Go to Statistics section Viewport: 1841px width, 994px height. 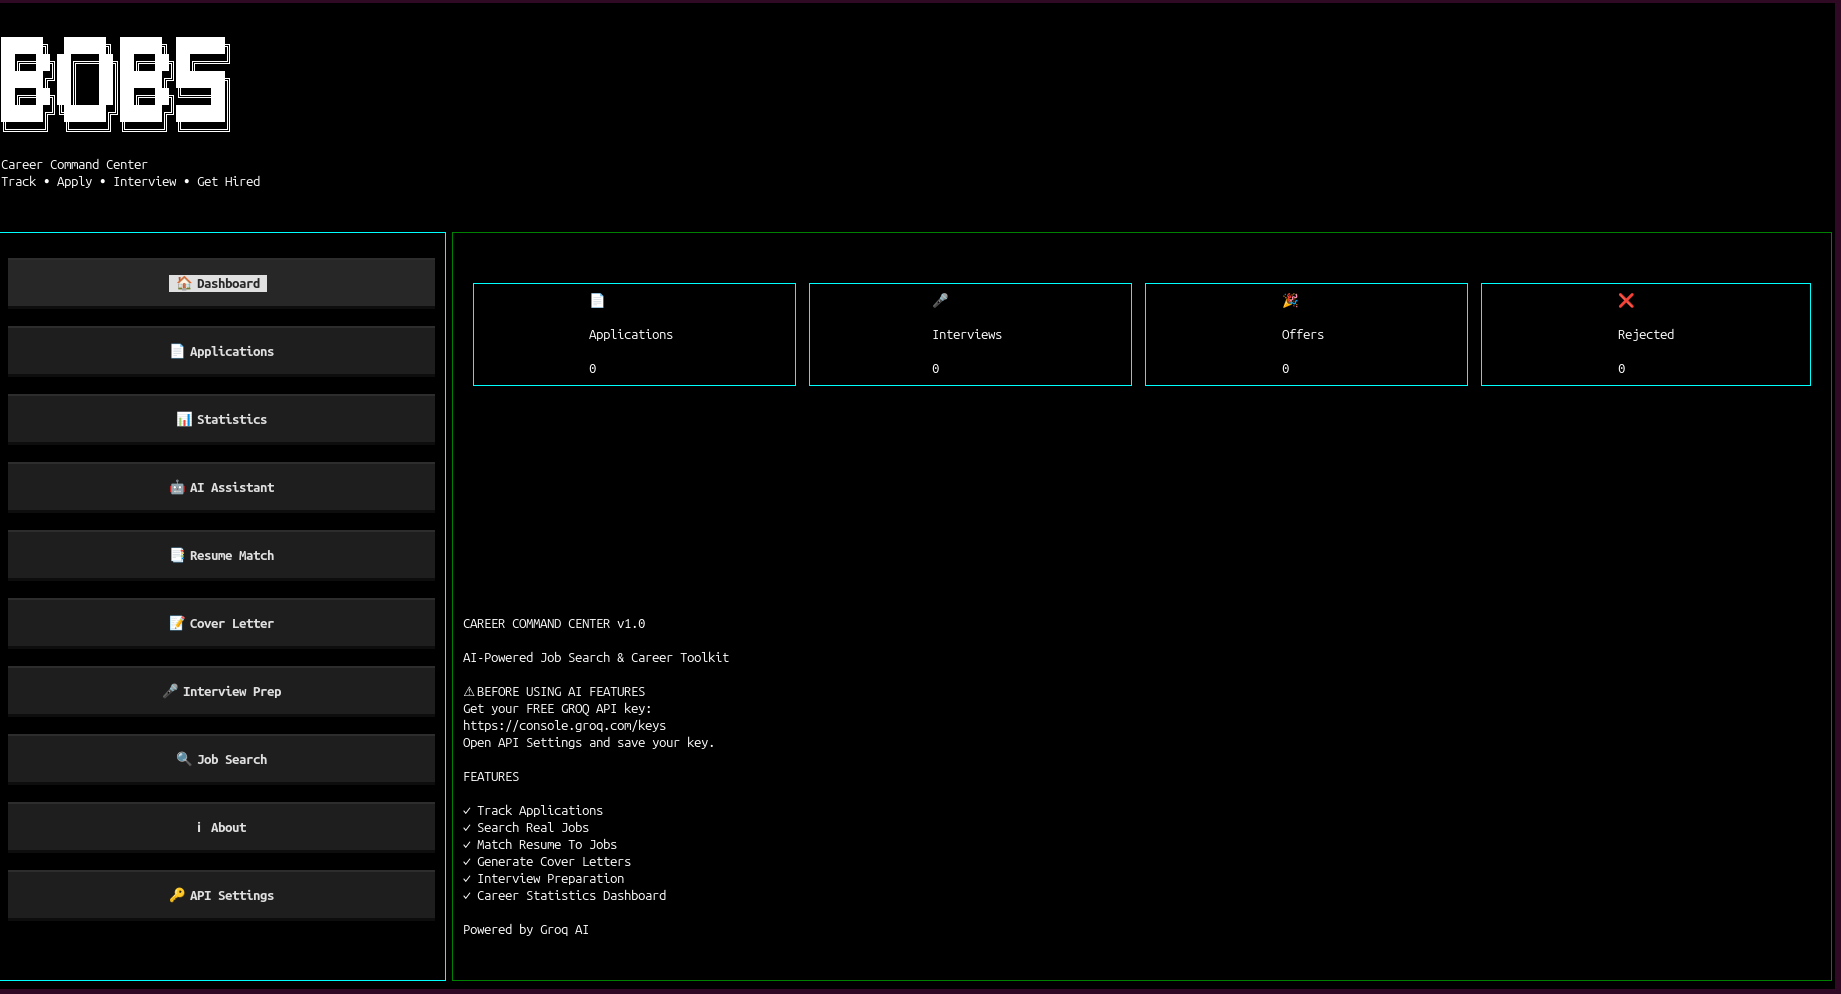point(221,419)
